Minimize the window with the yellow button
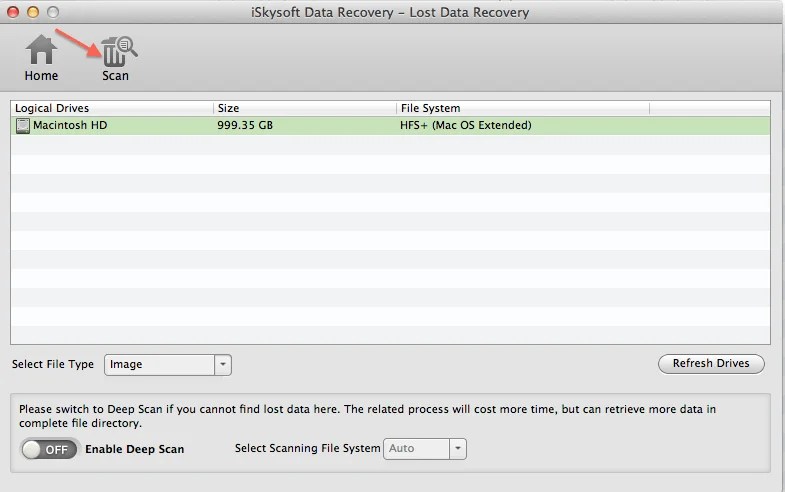 [x=32, y=12]
